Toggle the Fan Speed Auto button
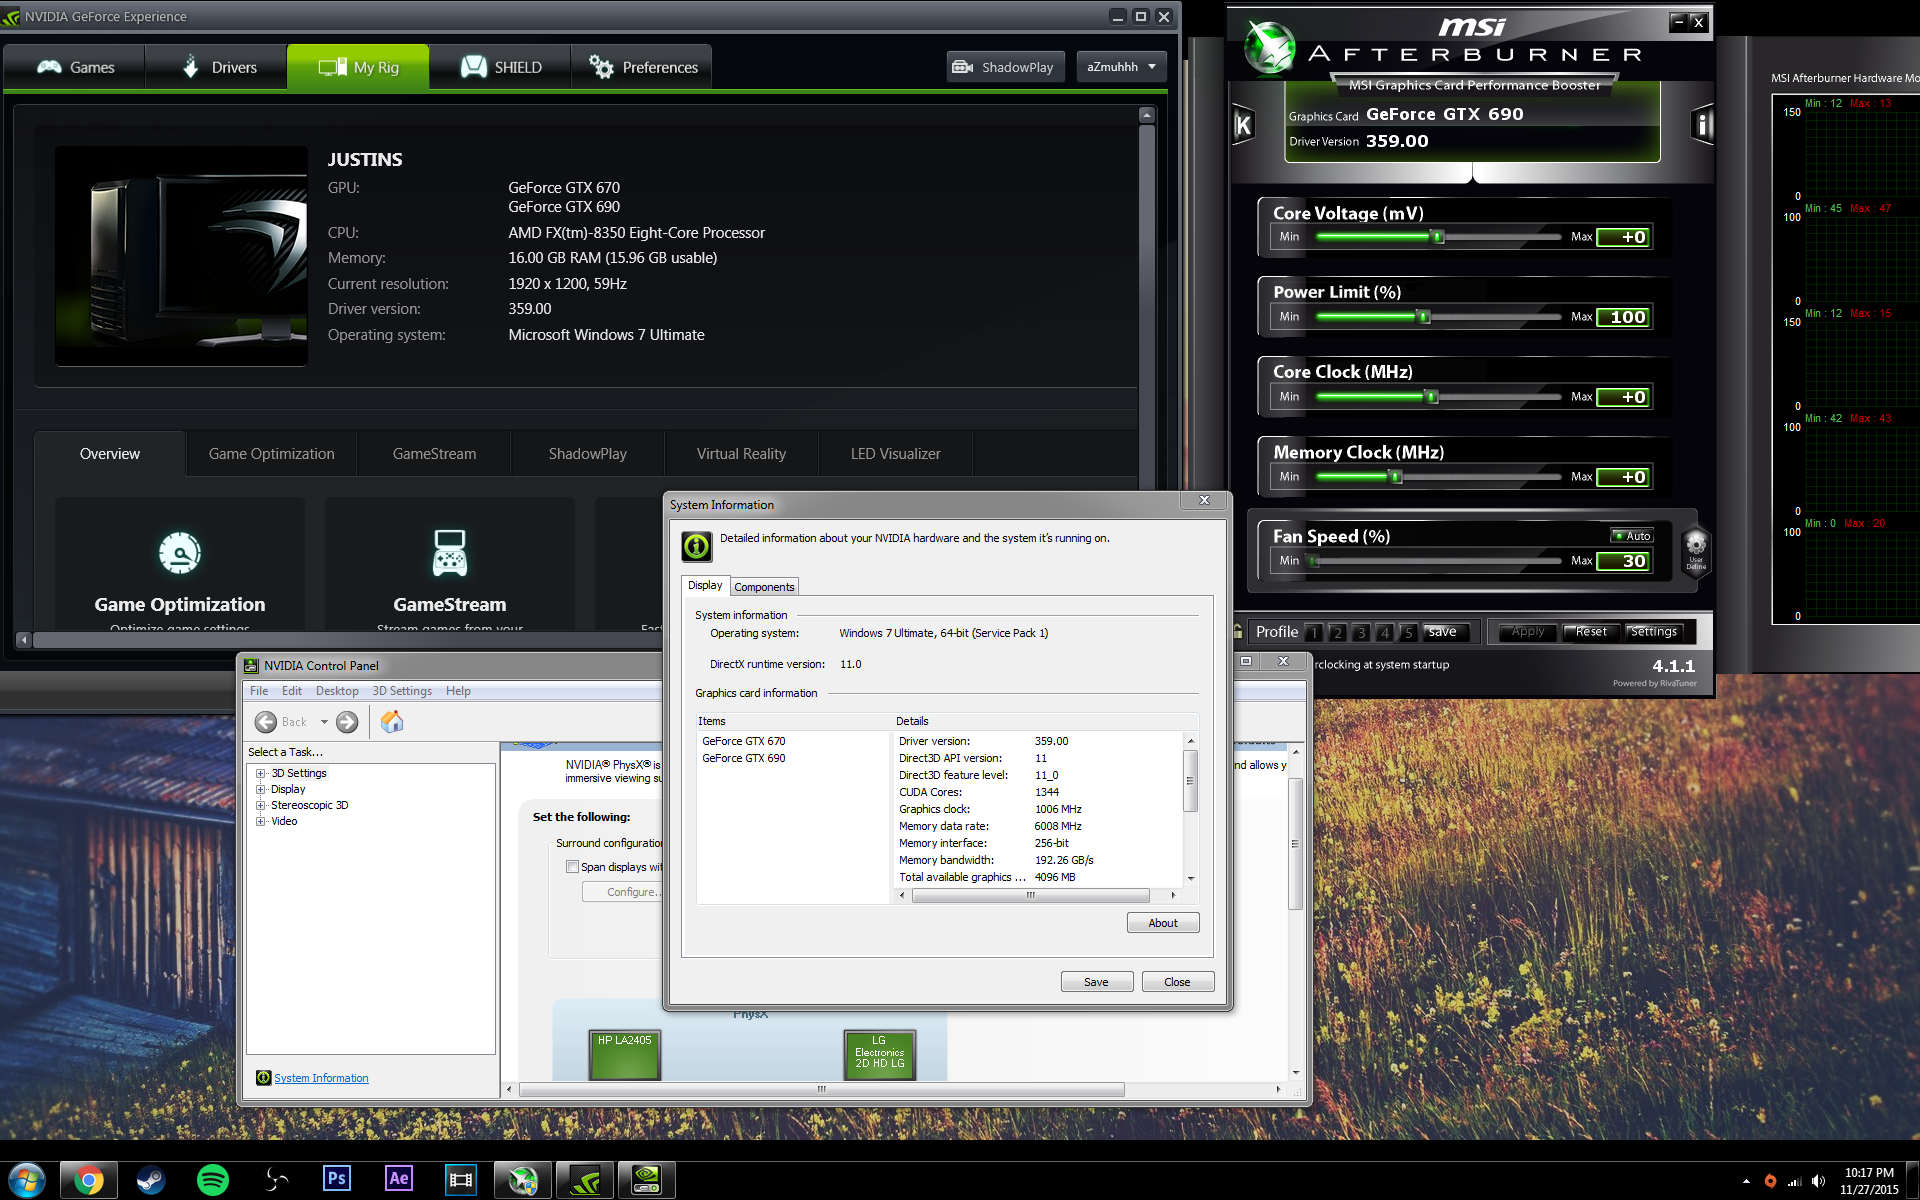This screenshot has height=1200, width=1920. (x=1632, y=536)
